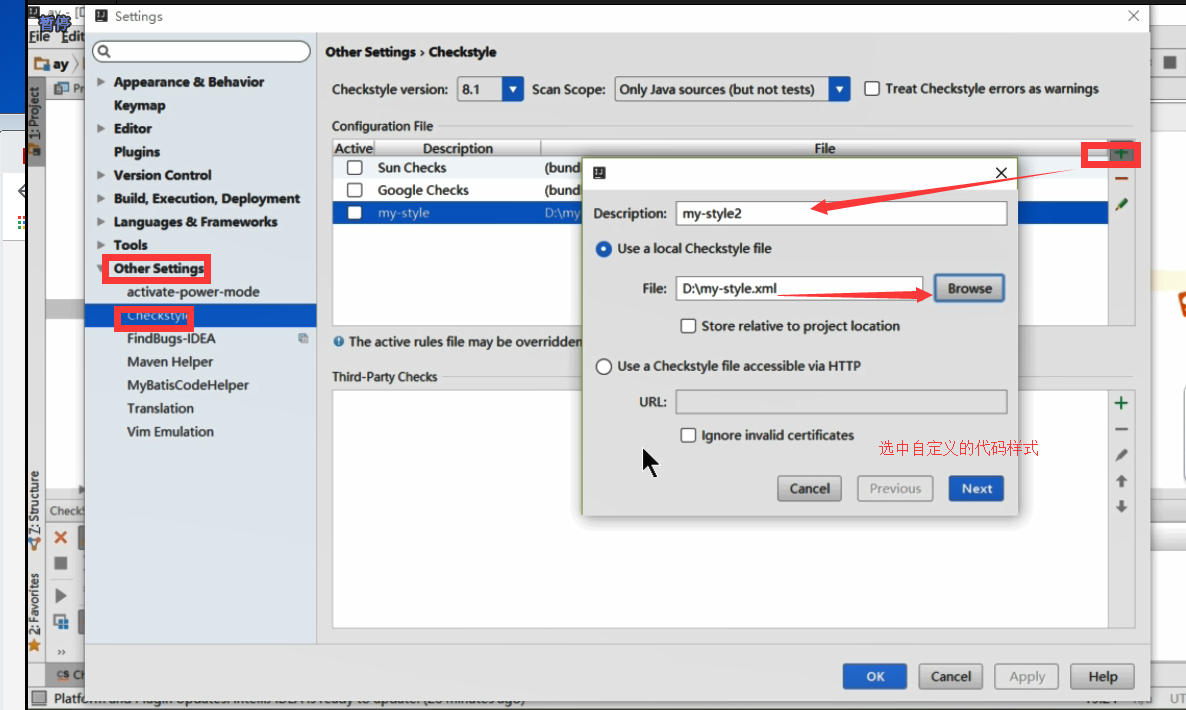
Task: Click the ay project folder icon
Action: [42, 64]
